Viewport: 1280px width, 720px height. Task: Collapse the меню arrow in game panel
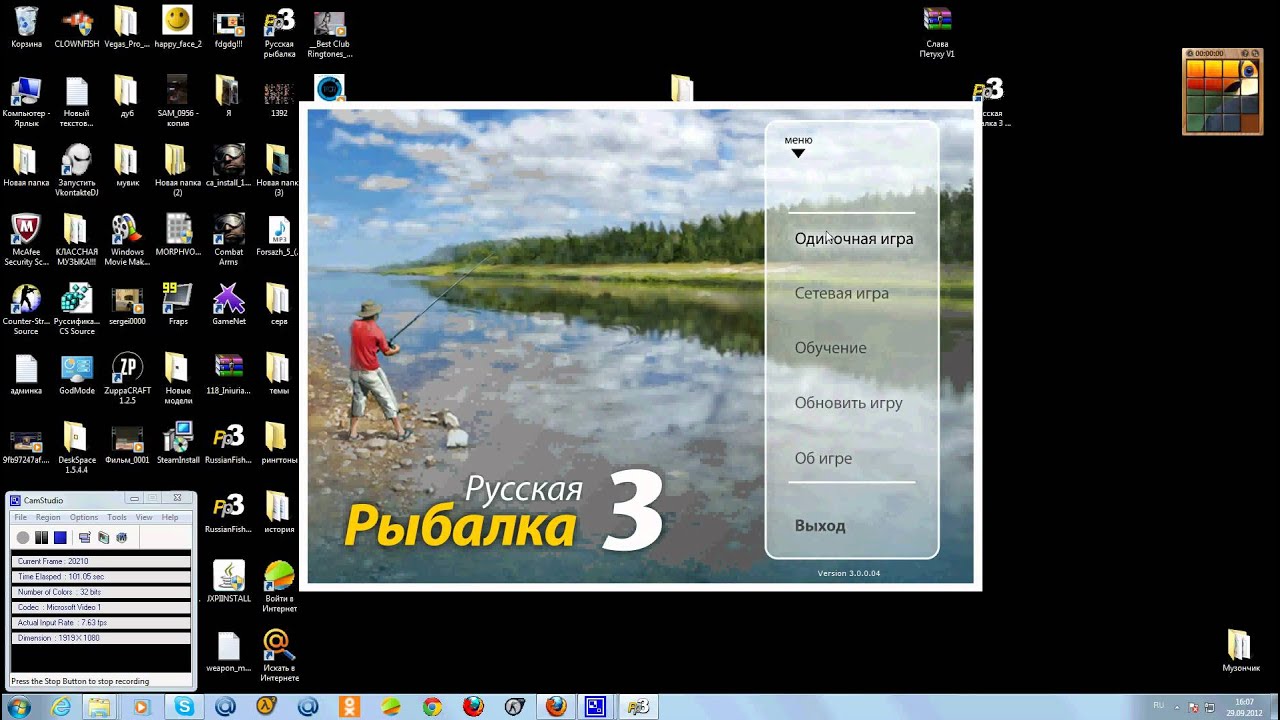[798, 153]
